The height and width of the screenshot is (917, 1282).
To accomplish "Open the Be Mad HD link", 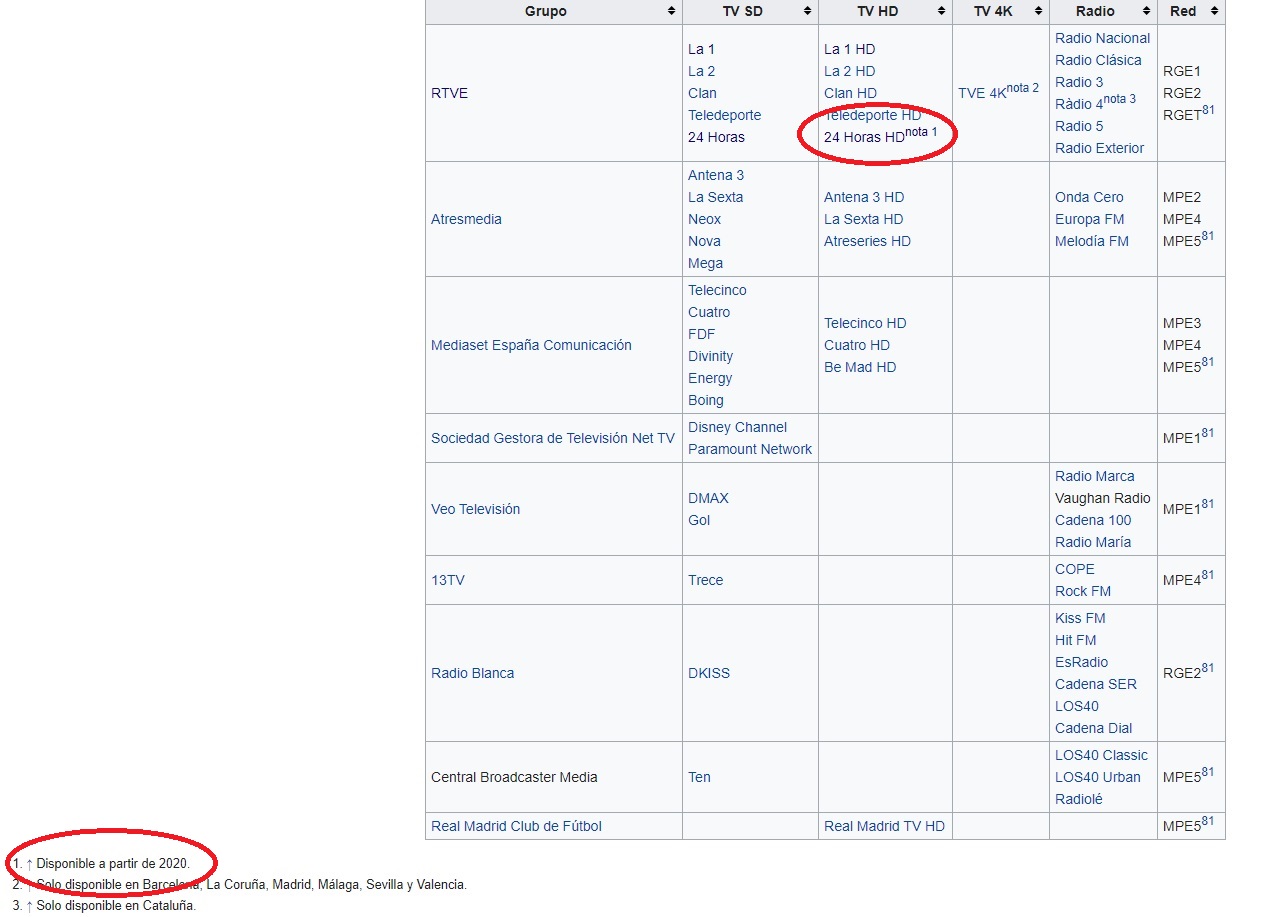I will (x=861, y=367).
